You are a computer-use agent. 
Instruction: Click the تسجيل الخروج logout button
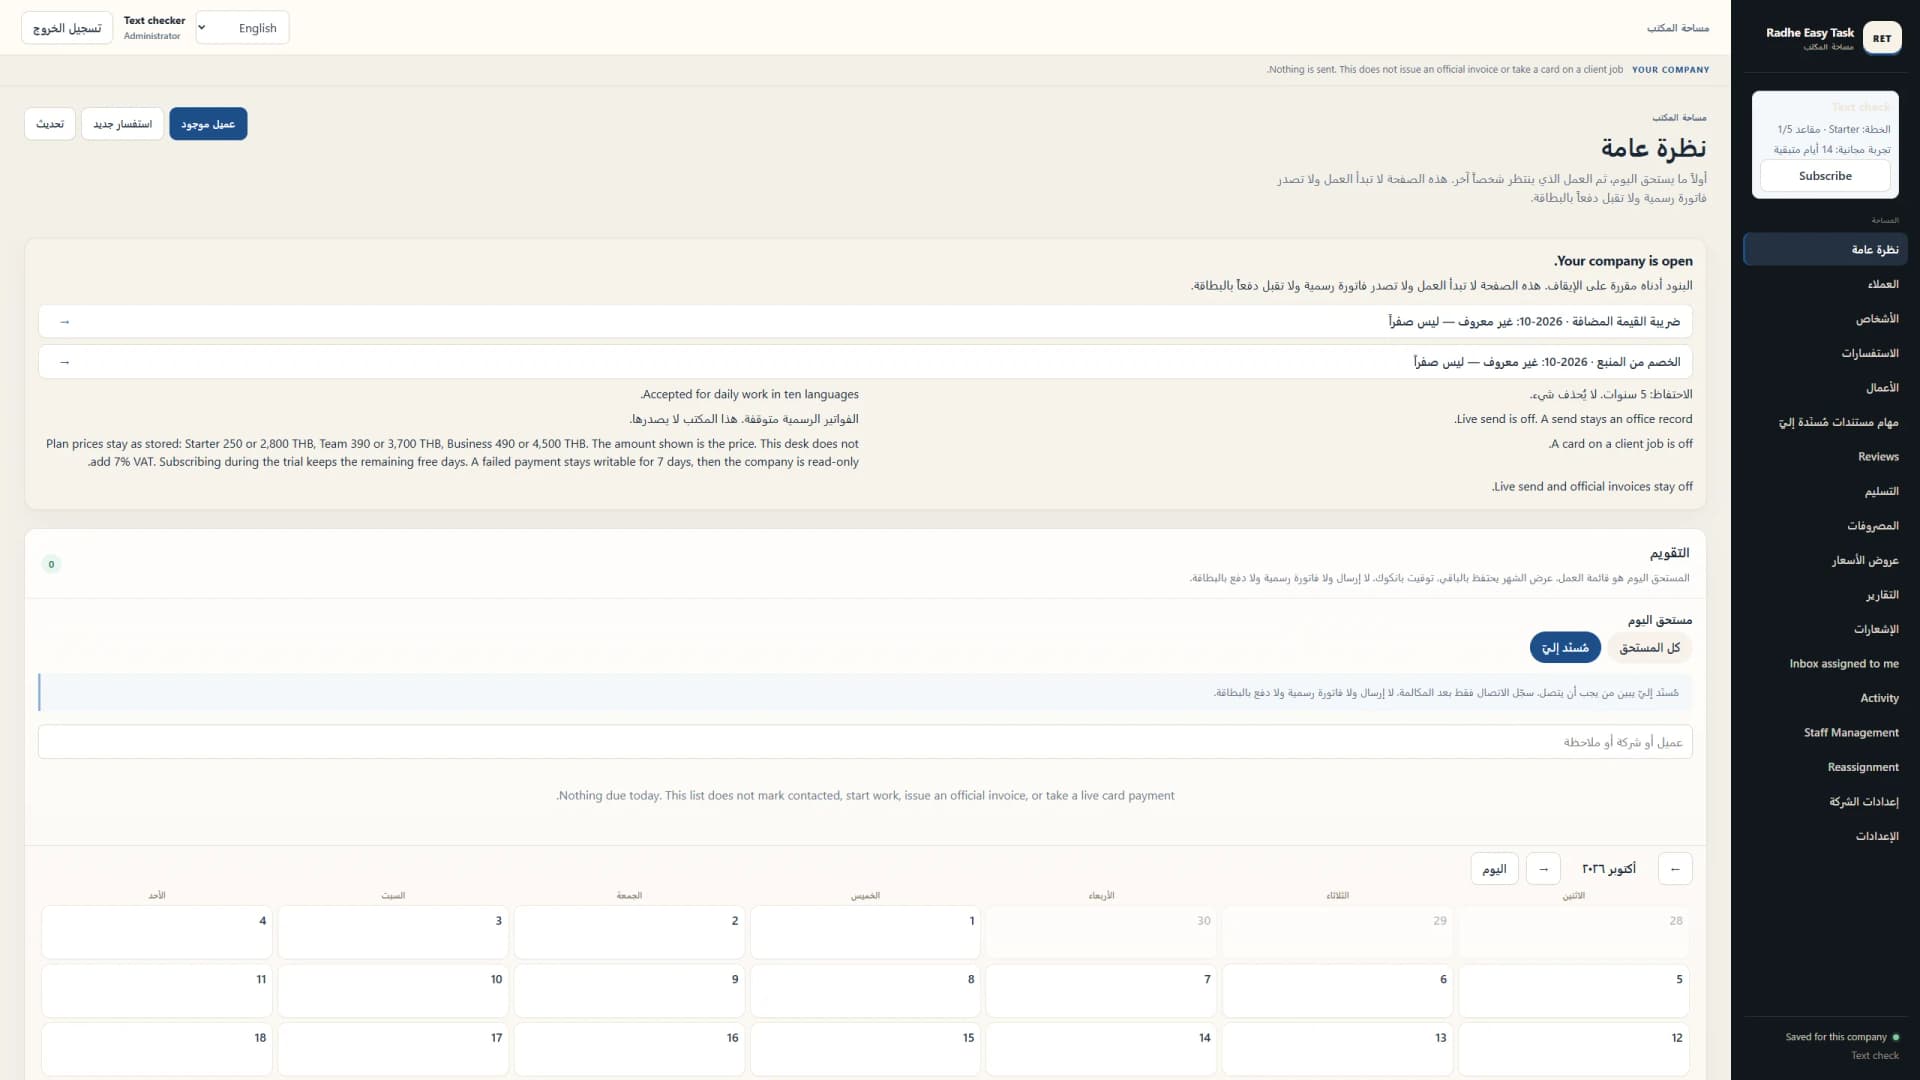point(67,28)
